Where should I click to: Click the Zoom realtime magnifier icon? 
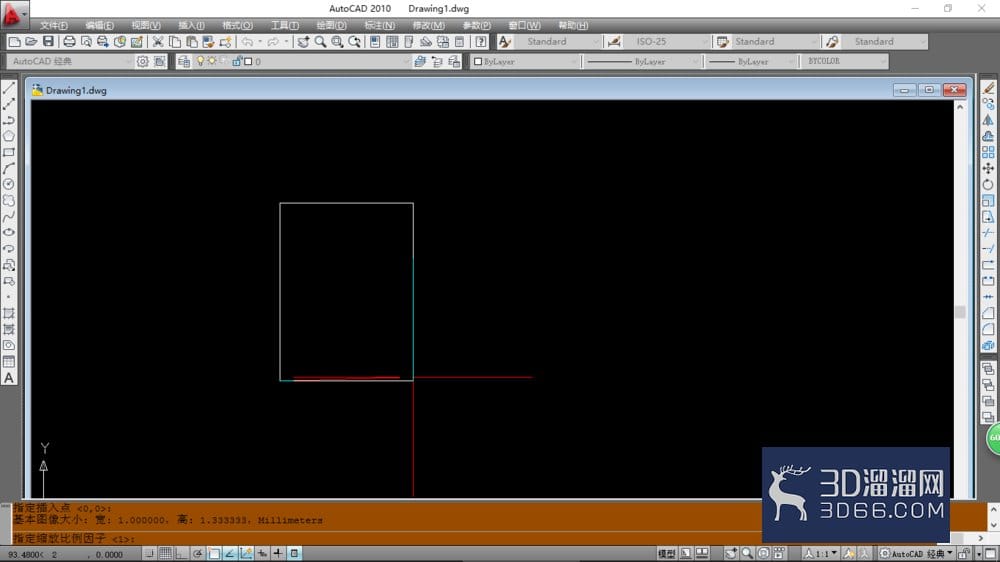(x=320, y=41)
